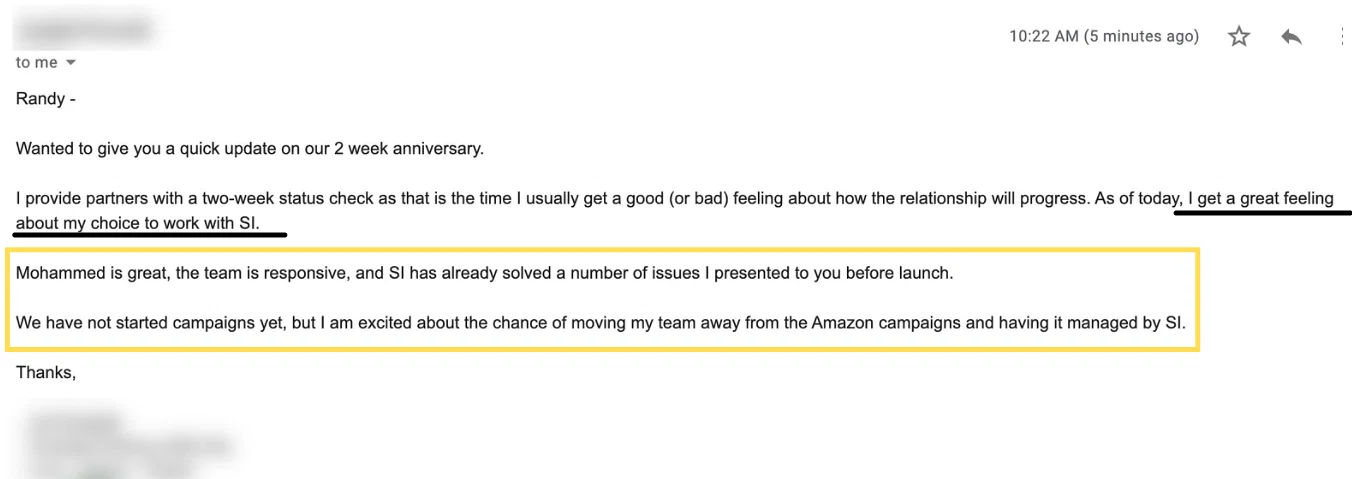Click the 10:22 AM timestamp

tap(1043, 36)
